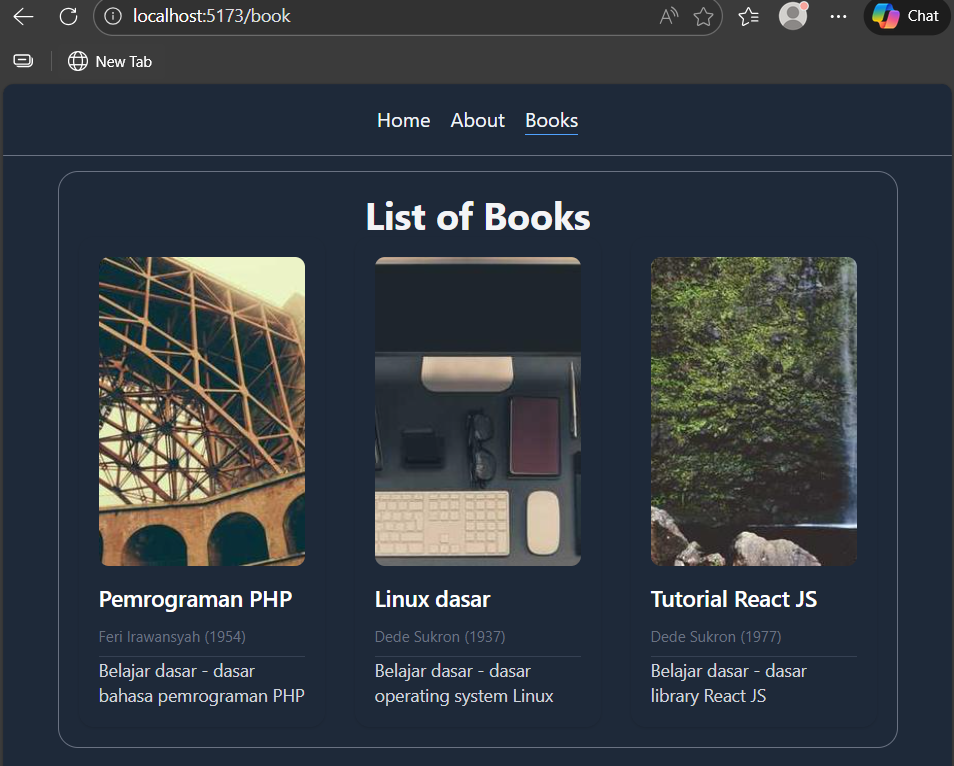The image size is (954, 766).
Task: Open Copilot Chat button
Action: (907, 16)
